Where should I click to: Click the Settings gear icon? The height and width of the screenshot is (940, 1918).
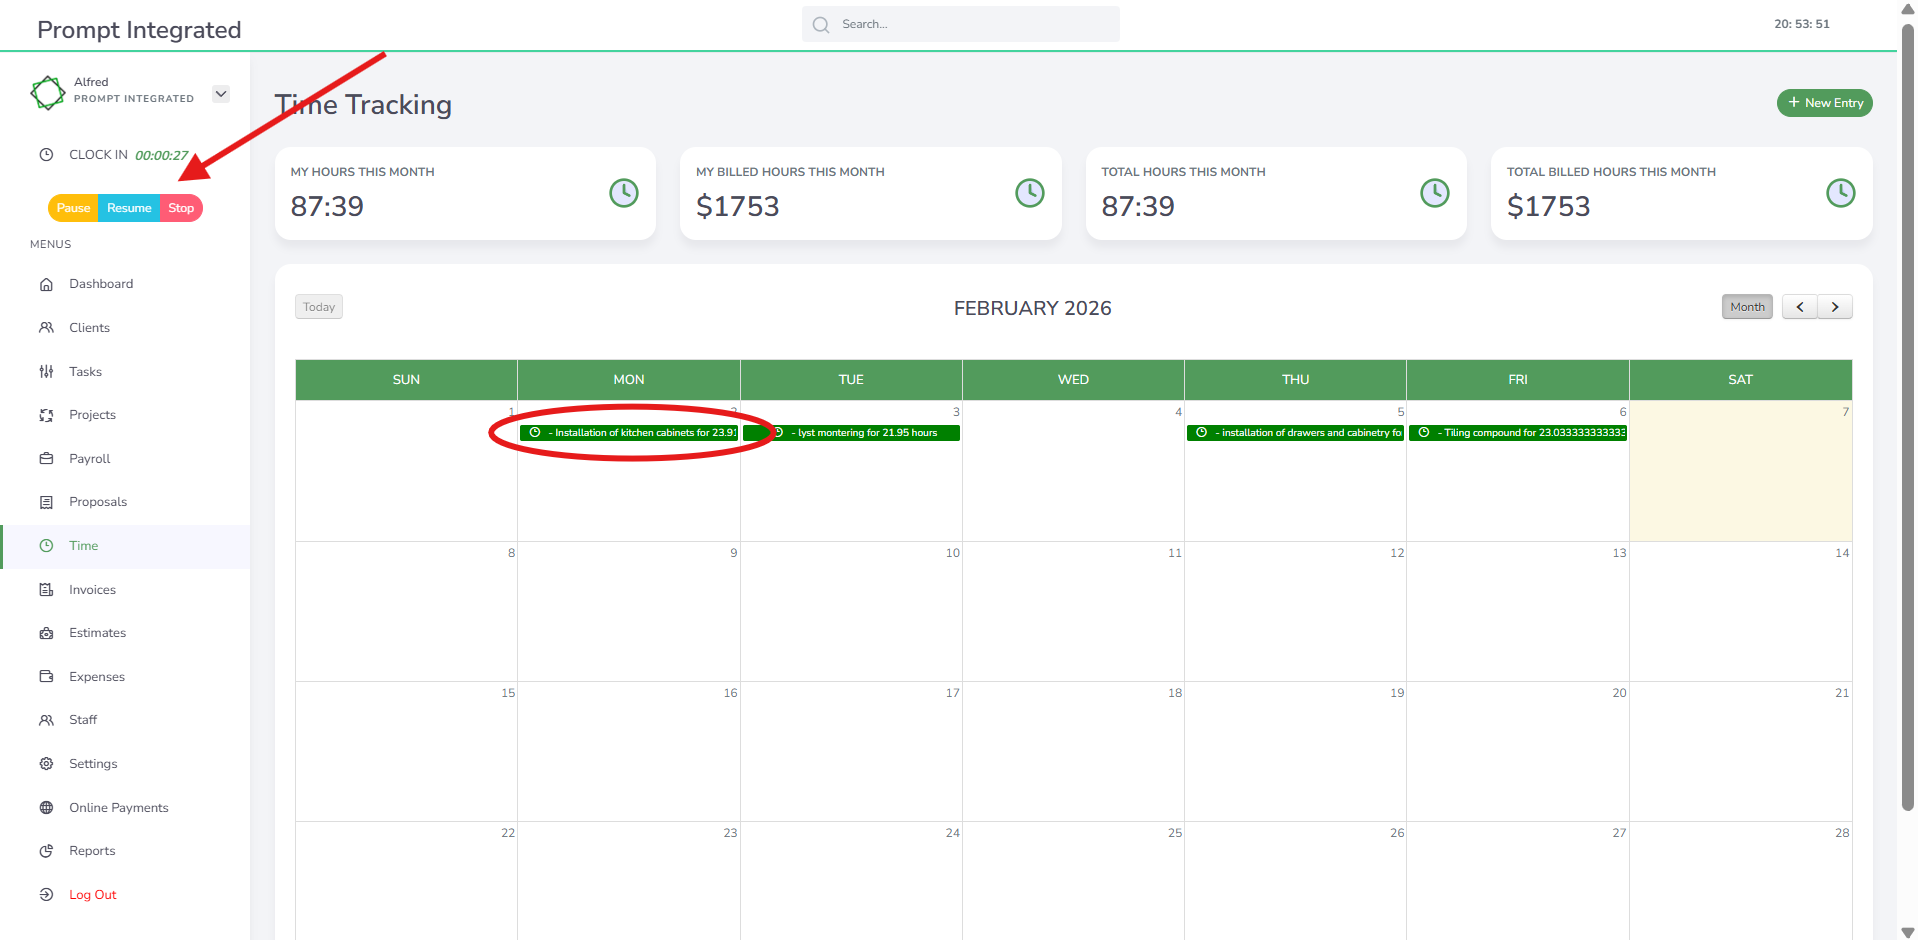(x=46, y=764)
